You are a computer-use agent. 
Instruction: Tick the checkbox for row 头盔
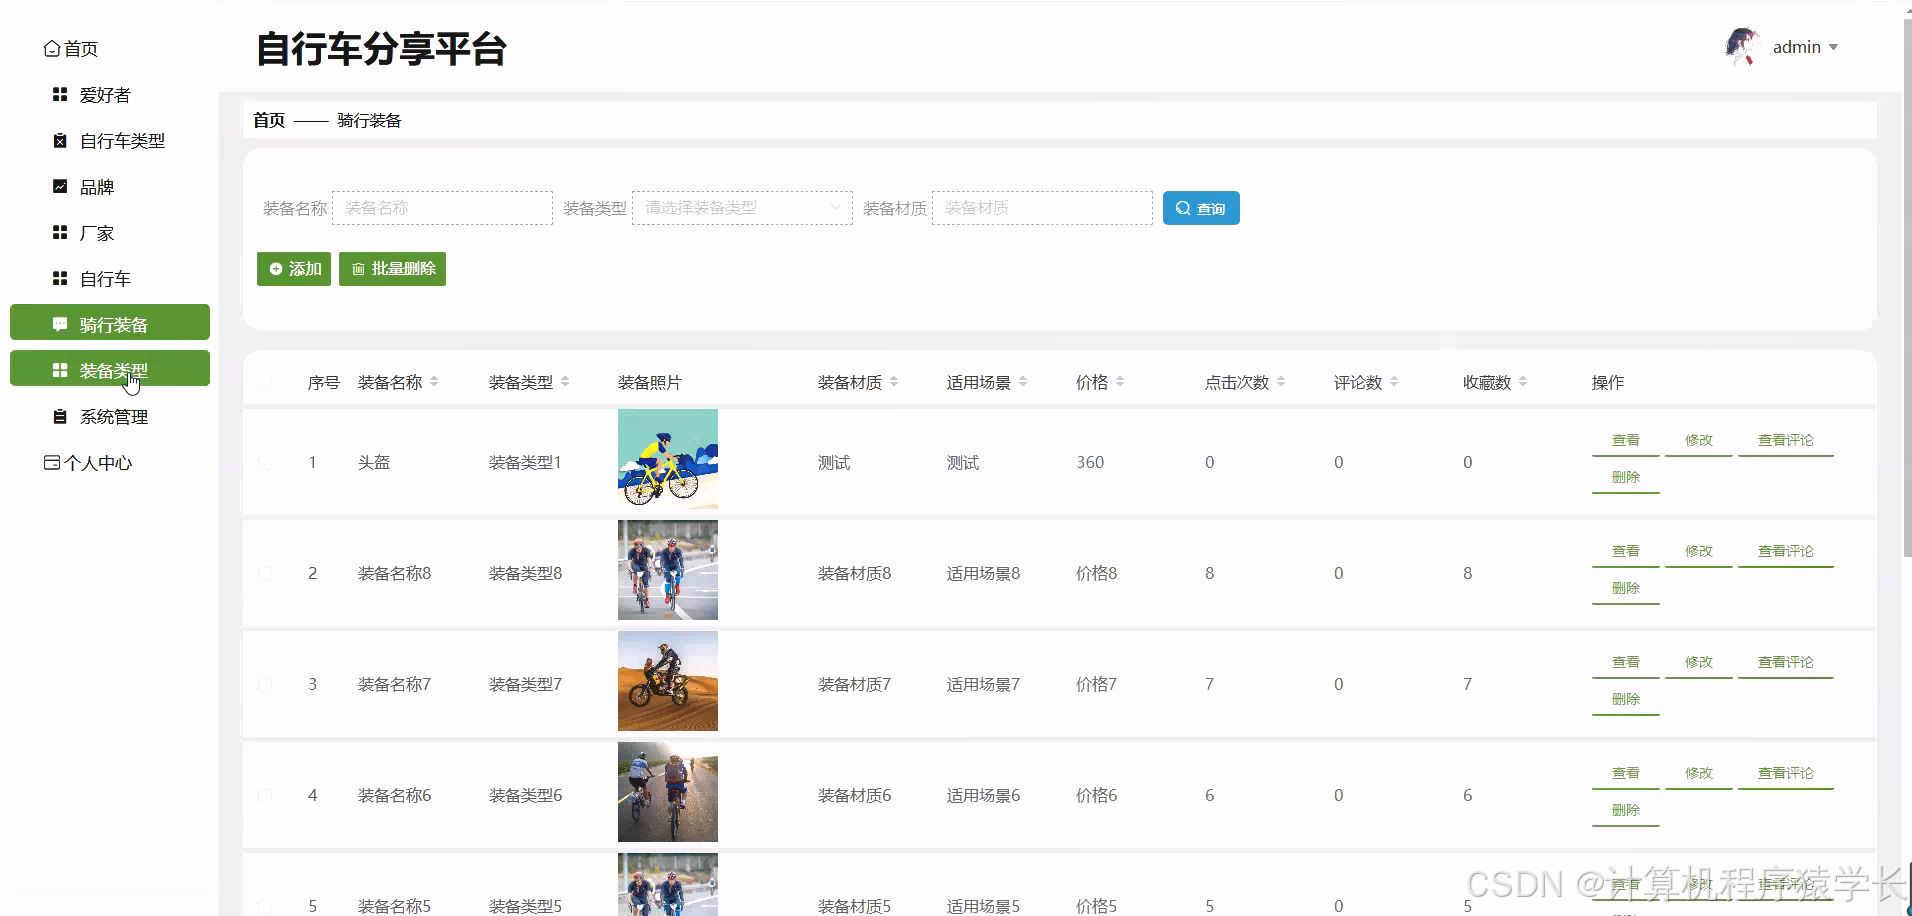coord(265,463)
